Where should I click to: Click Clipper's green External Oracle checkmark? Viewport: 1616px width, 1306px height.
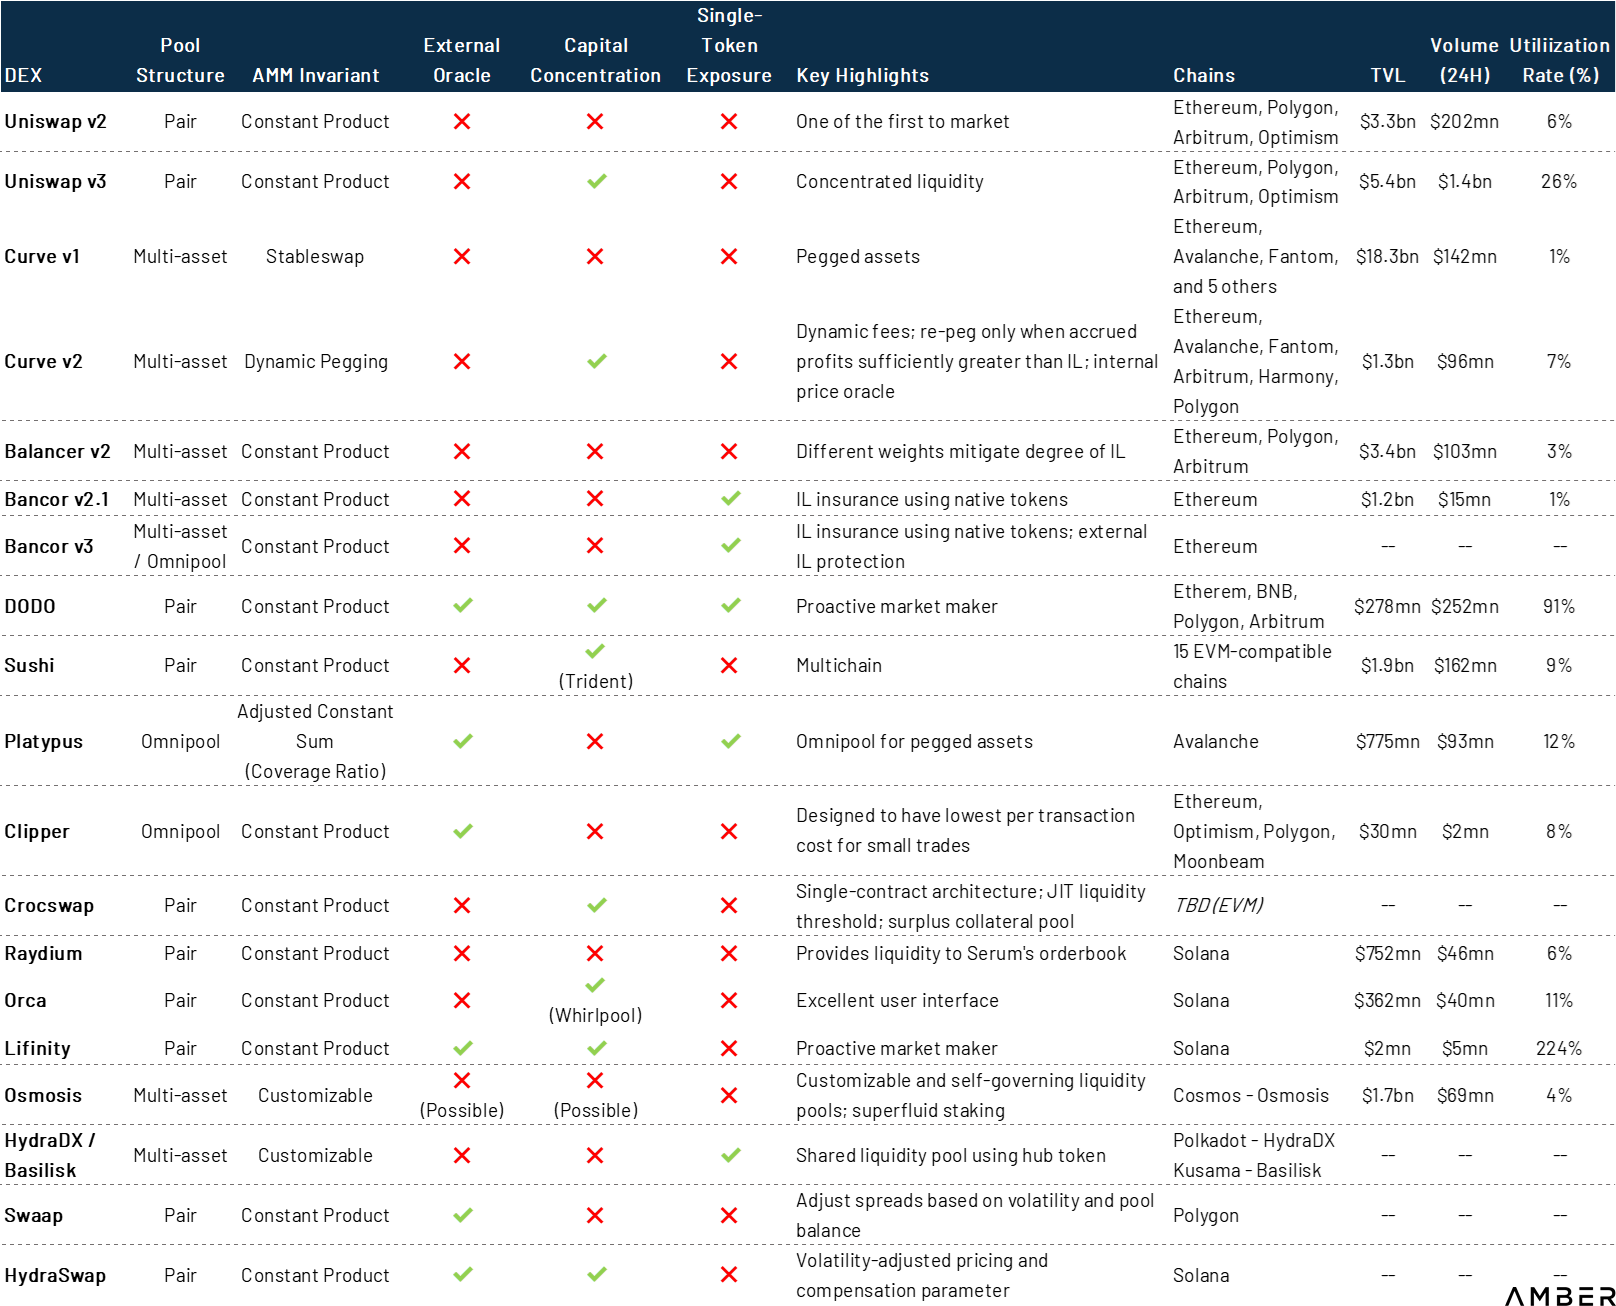[x=463, y=831]
